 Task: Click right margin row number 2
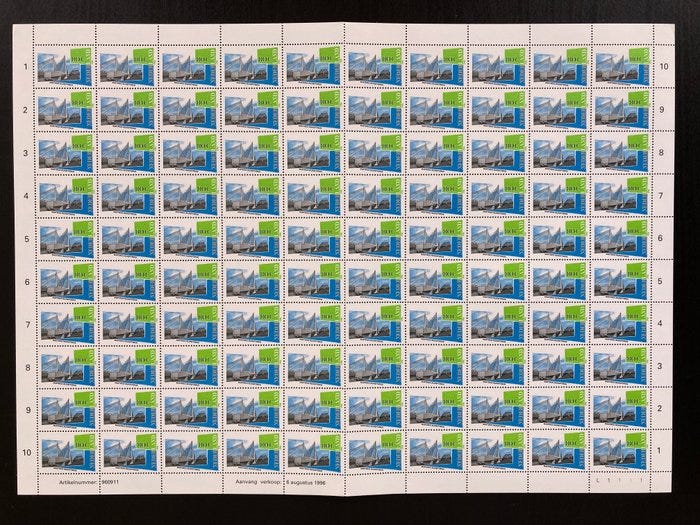(x=659, y=408)
